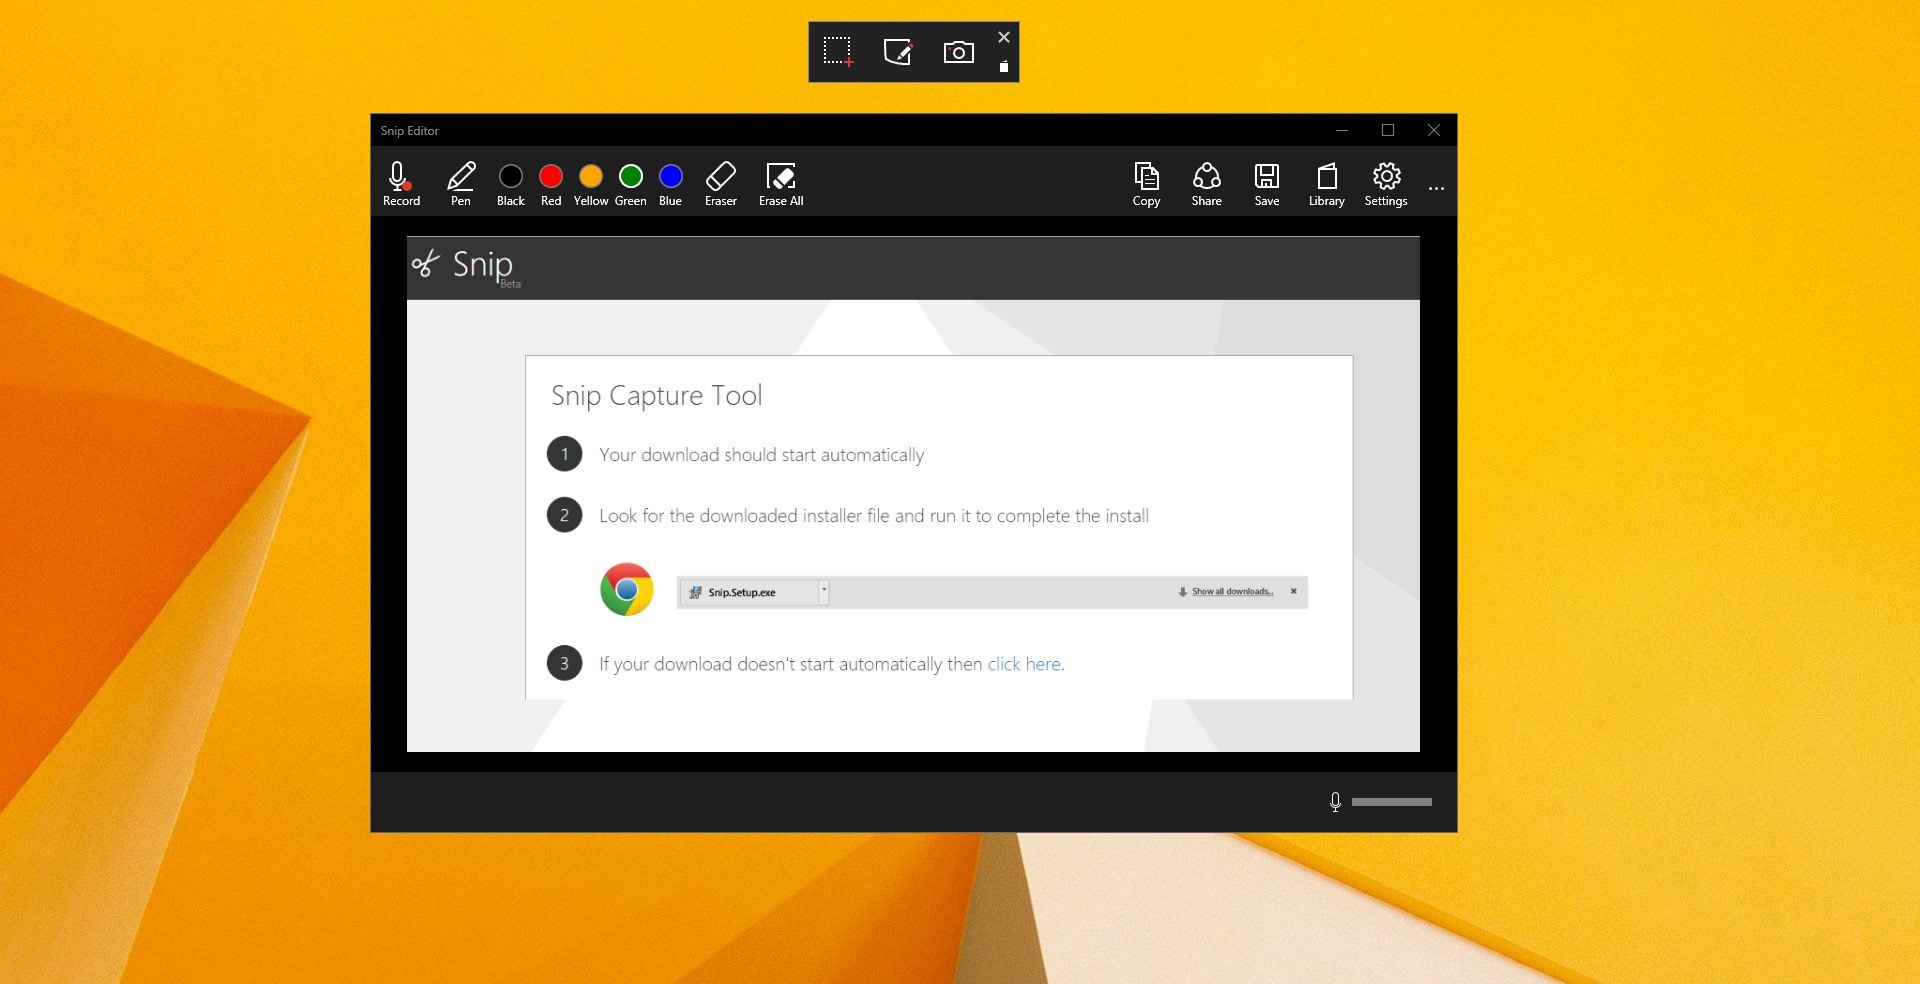Viewport: 1920px width, 984px height.
Task: Open the snip Library
Action: (1327, 184)
